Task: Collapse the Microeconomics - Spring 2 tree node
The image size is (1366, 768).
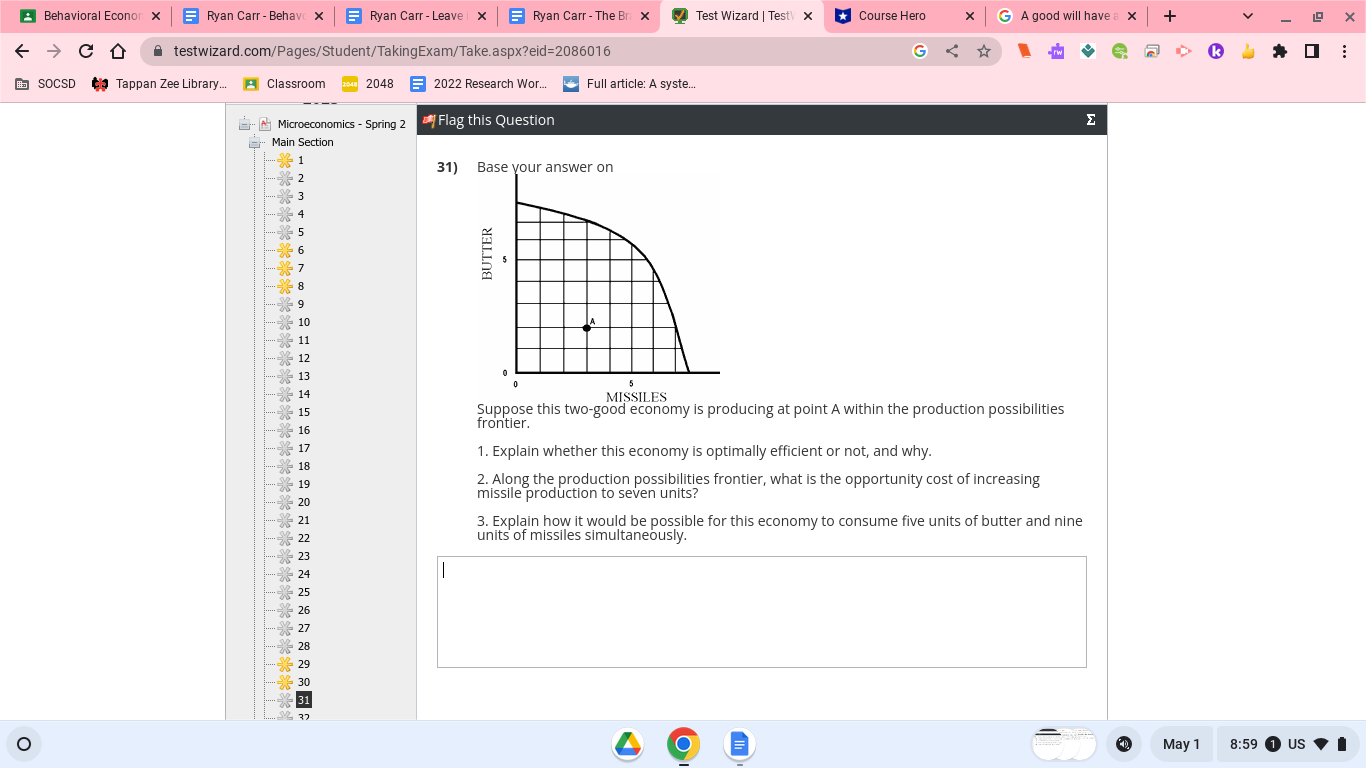Action: (244, 124)
